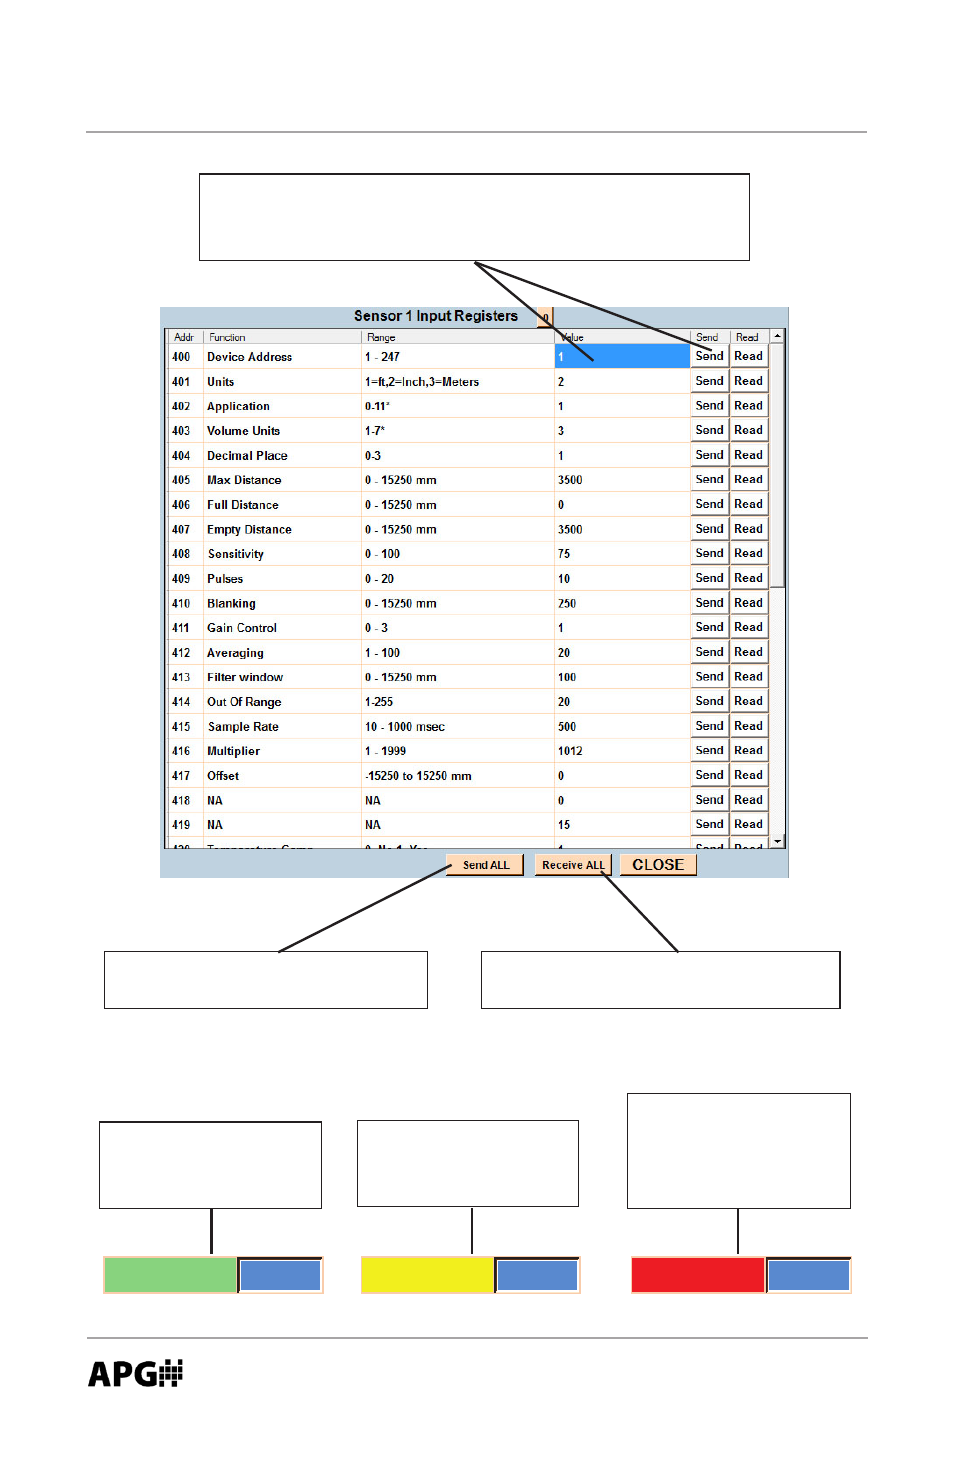Click the Send ALL button
This screenshot has width=954, height=1474.
pos(485,865)
